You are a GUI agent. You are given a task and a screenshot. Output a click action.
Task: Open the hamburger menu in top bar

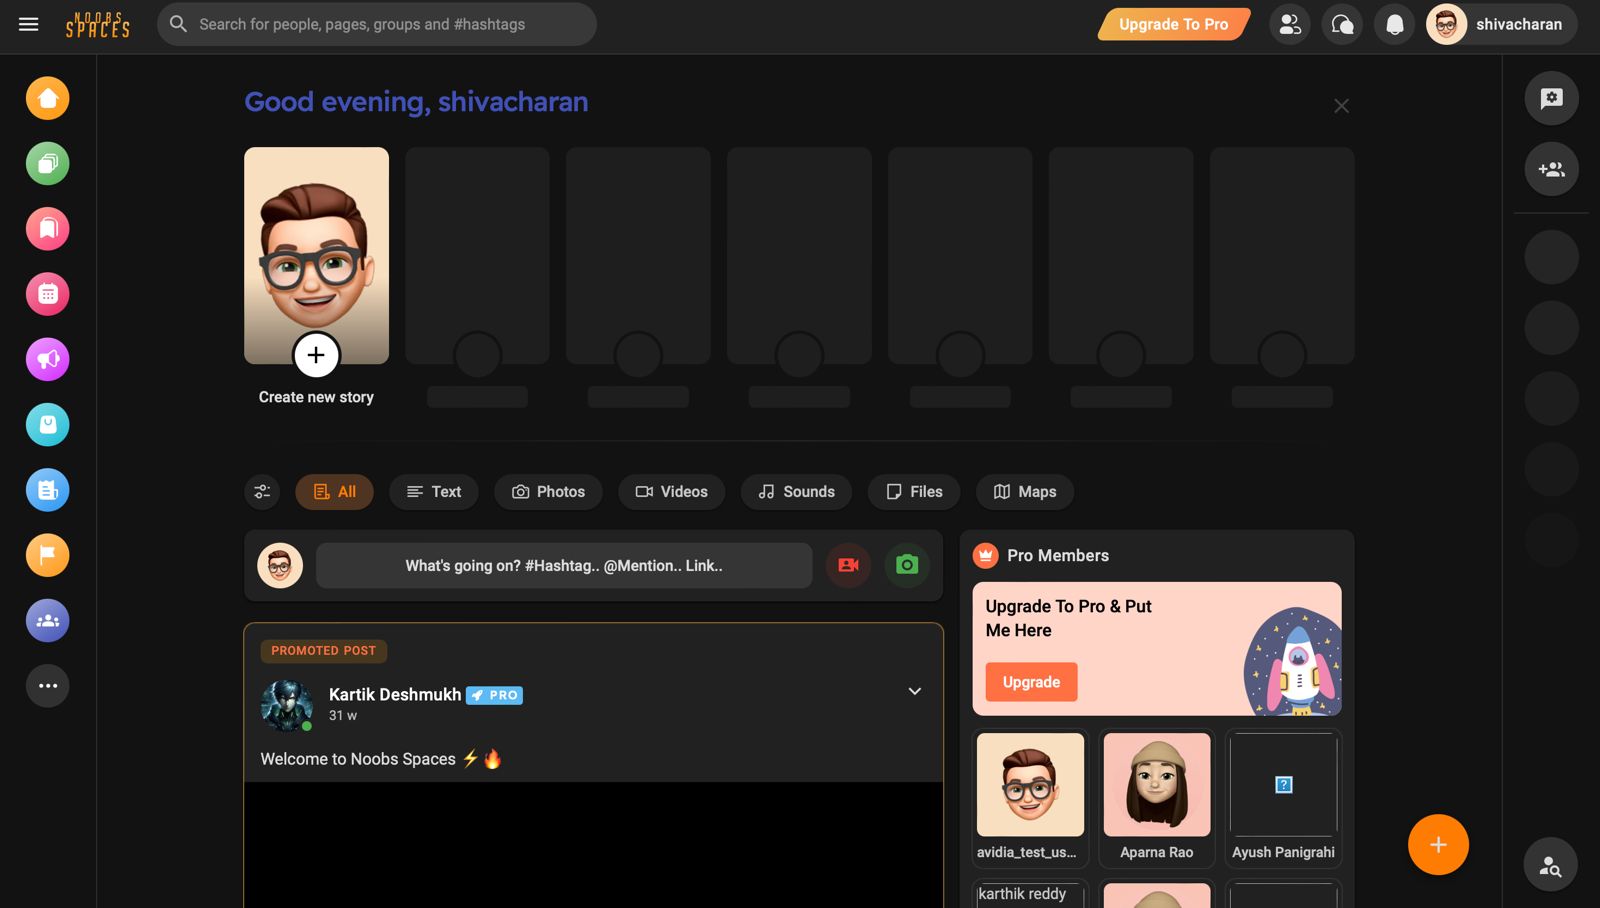point(29,24)
